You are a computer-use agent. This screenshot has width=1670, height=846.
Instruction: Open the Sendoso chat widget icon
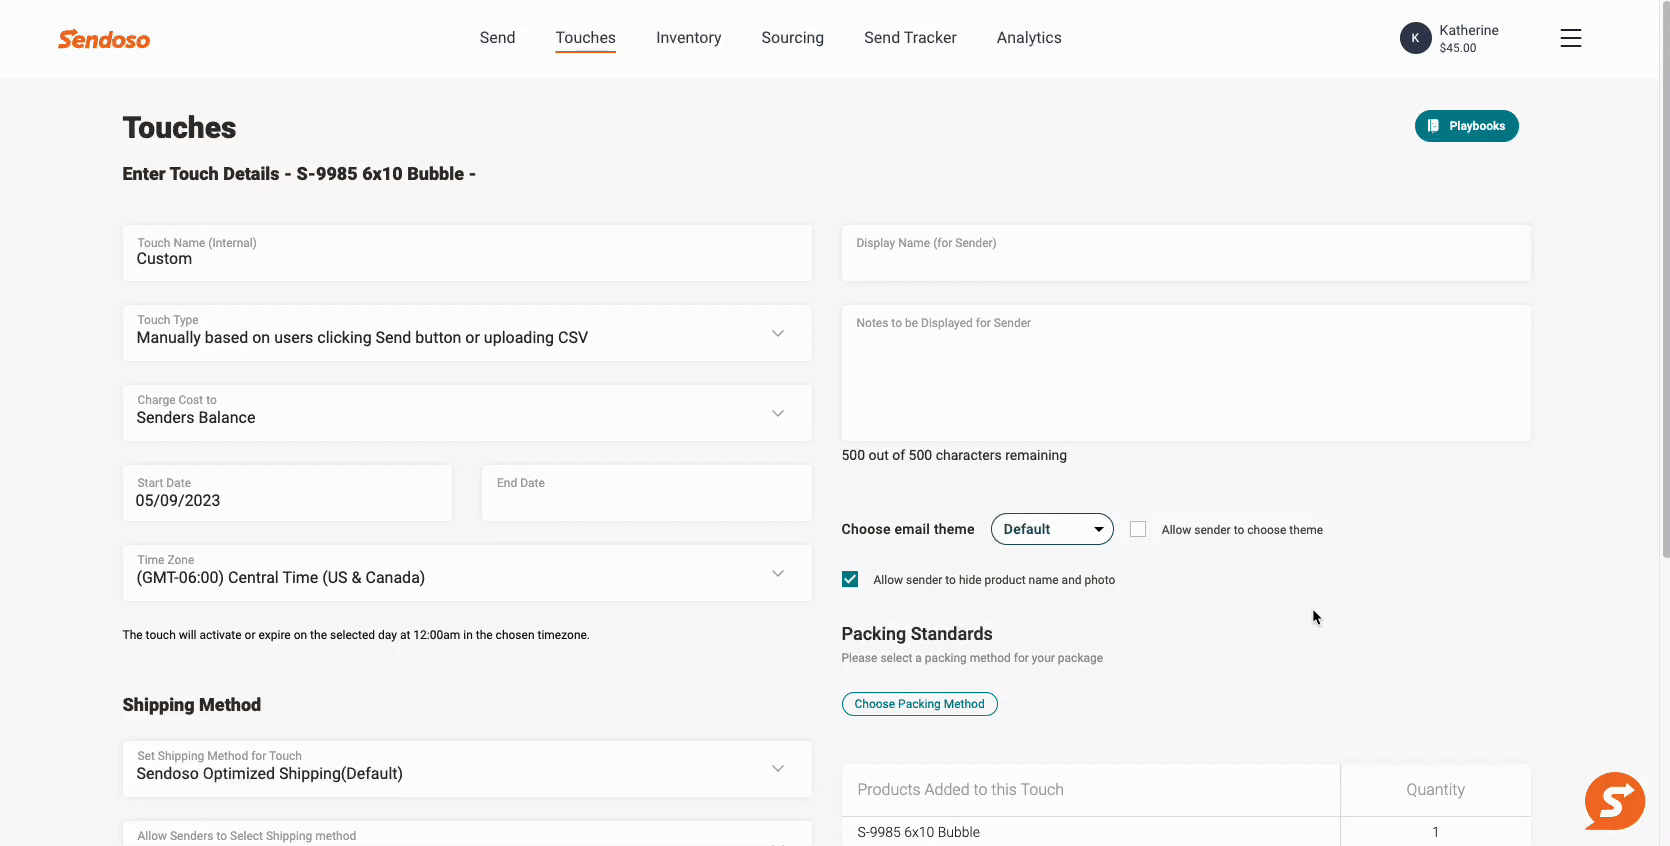pos(1614,801)
